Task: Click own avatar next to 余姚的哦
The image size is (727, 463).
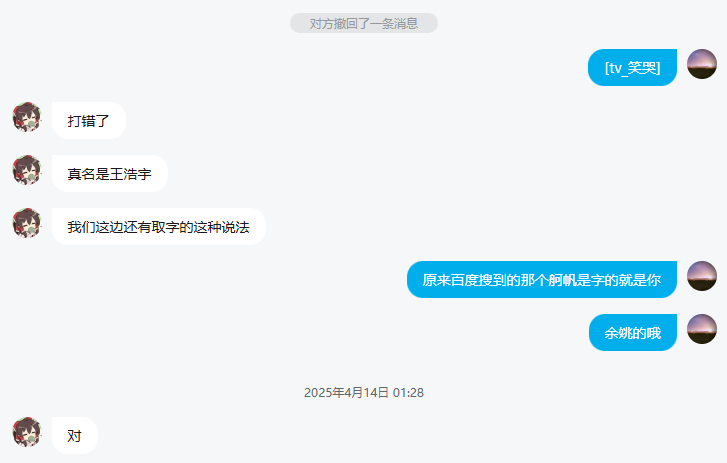Action: pyautogui.click(x=701, y=329)
